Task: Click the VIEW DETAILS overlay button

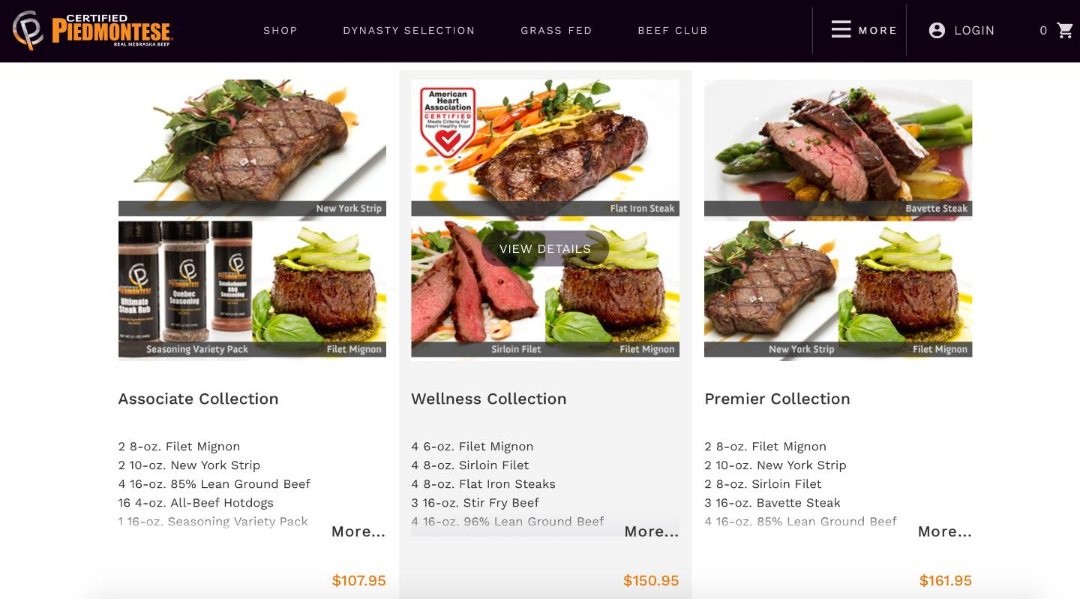Action: pyautogui.click(x=545, y=249)
